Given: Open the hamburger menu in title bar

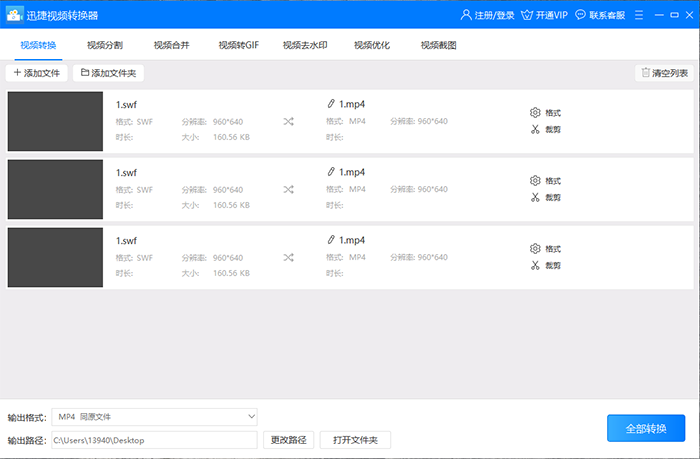Looking at the screenshot, I should [639, 15].
